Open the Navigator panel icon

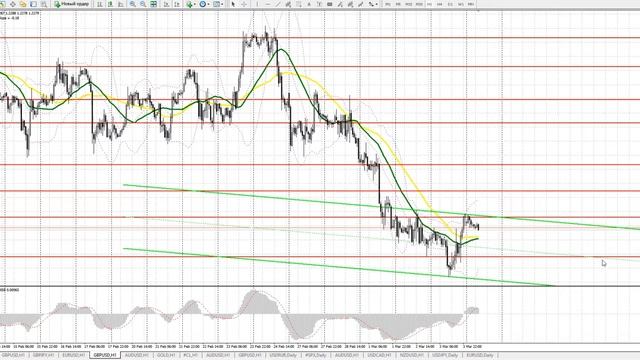point(23,4)
